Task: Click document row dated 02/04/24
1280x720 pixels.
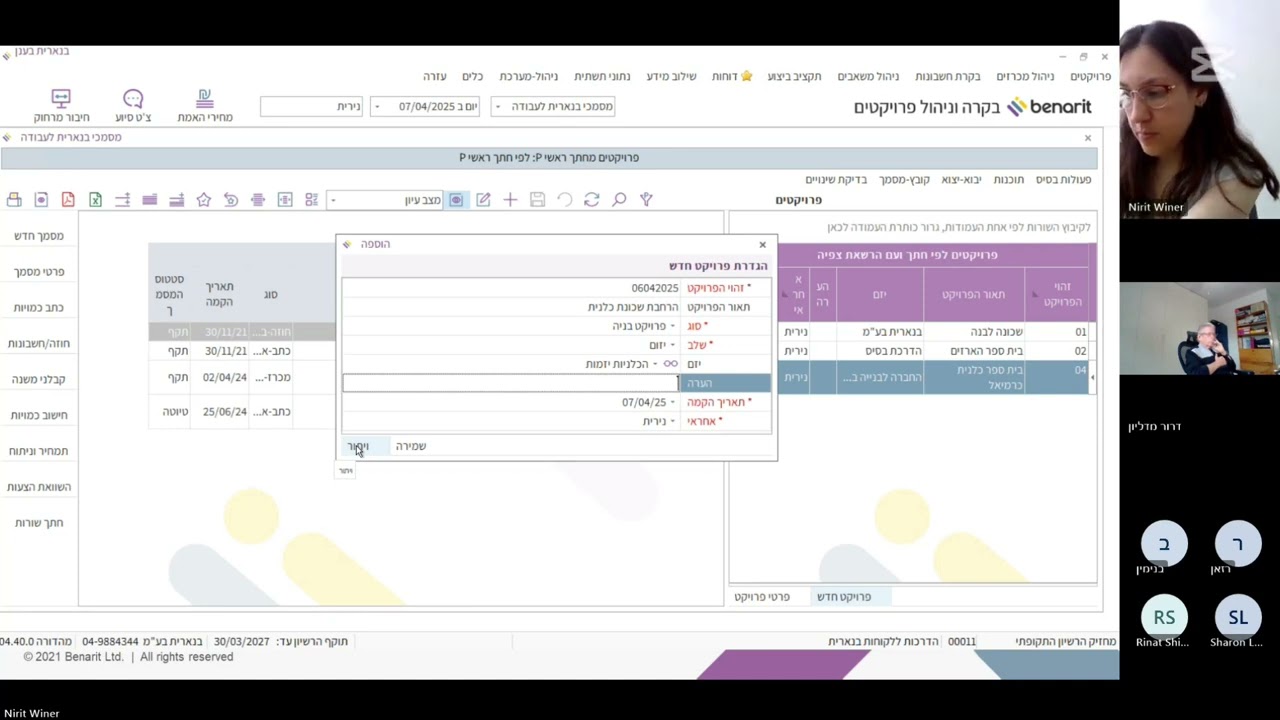Action: click(242, 378)
